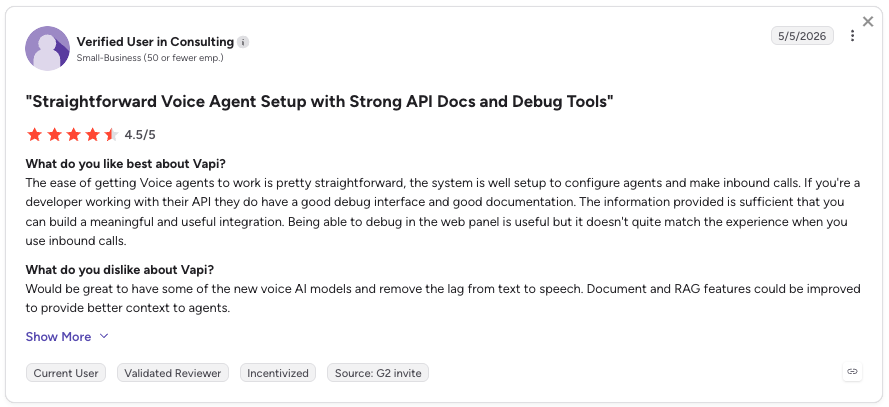Click the info icon beside Verified User in Consulting
889x407 pixels.
(x=243, y=42)
